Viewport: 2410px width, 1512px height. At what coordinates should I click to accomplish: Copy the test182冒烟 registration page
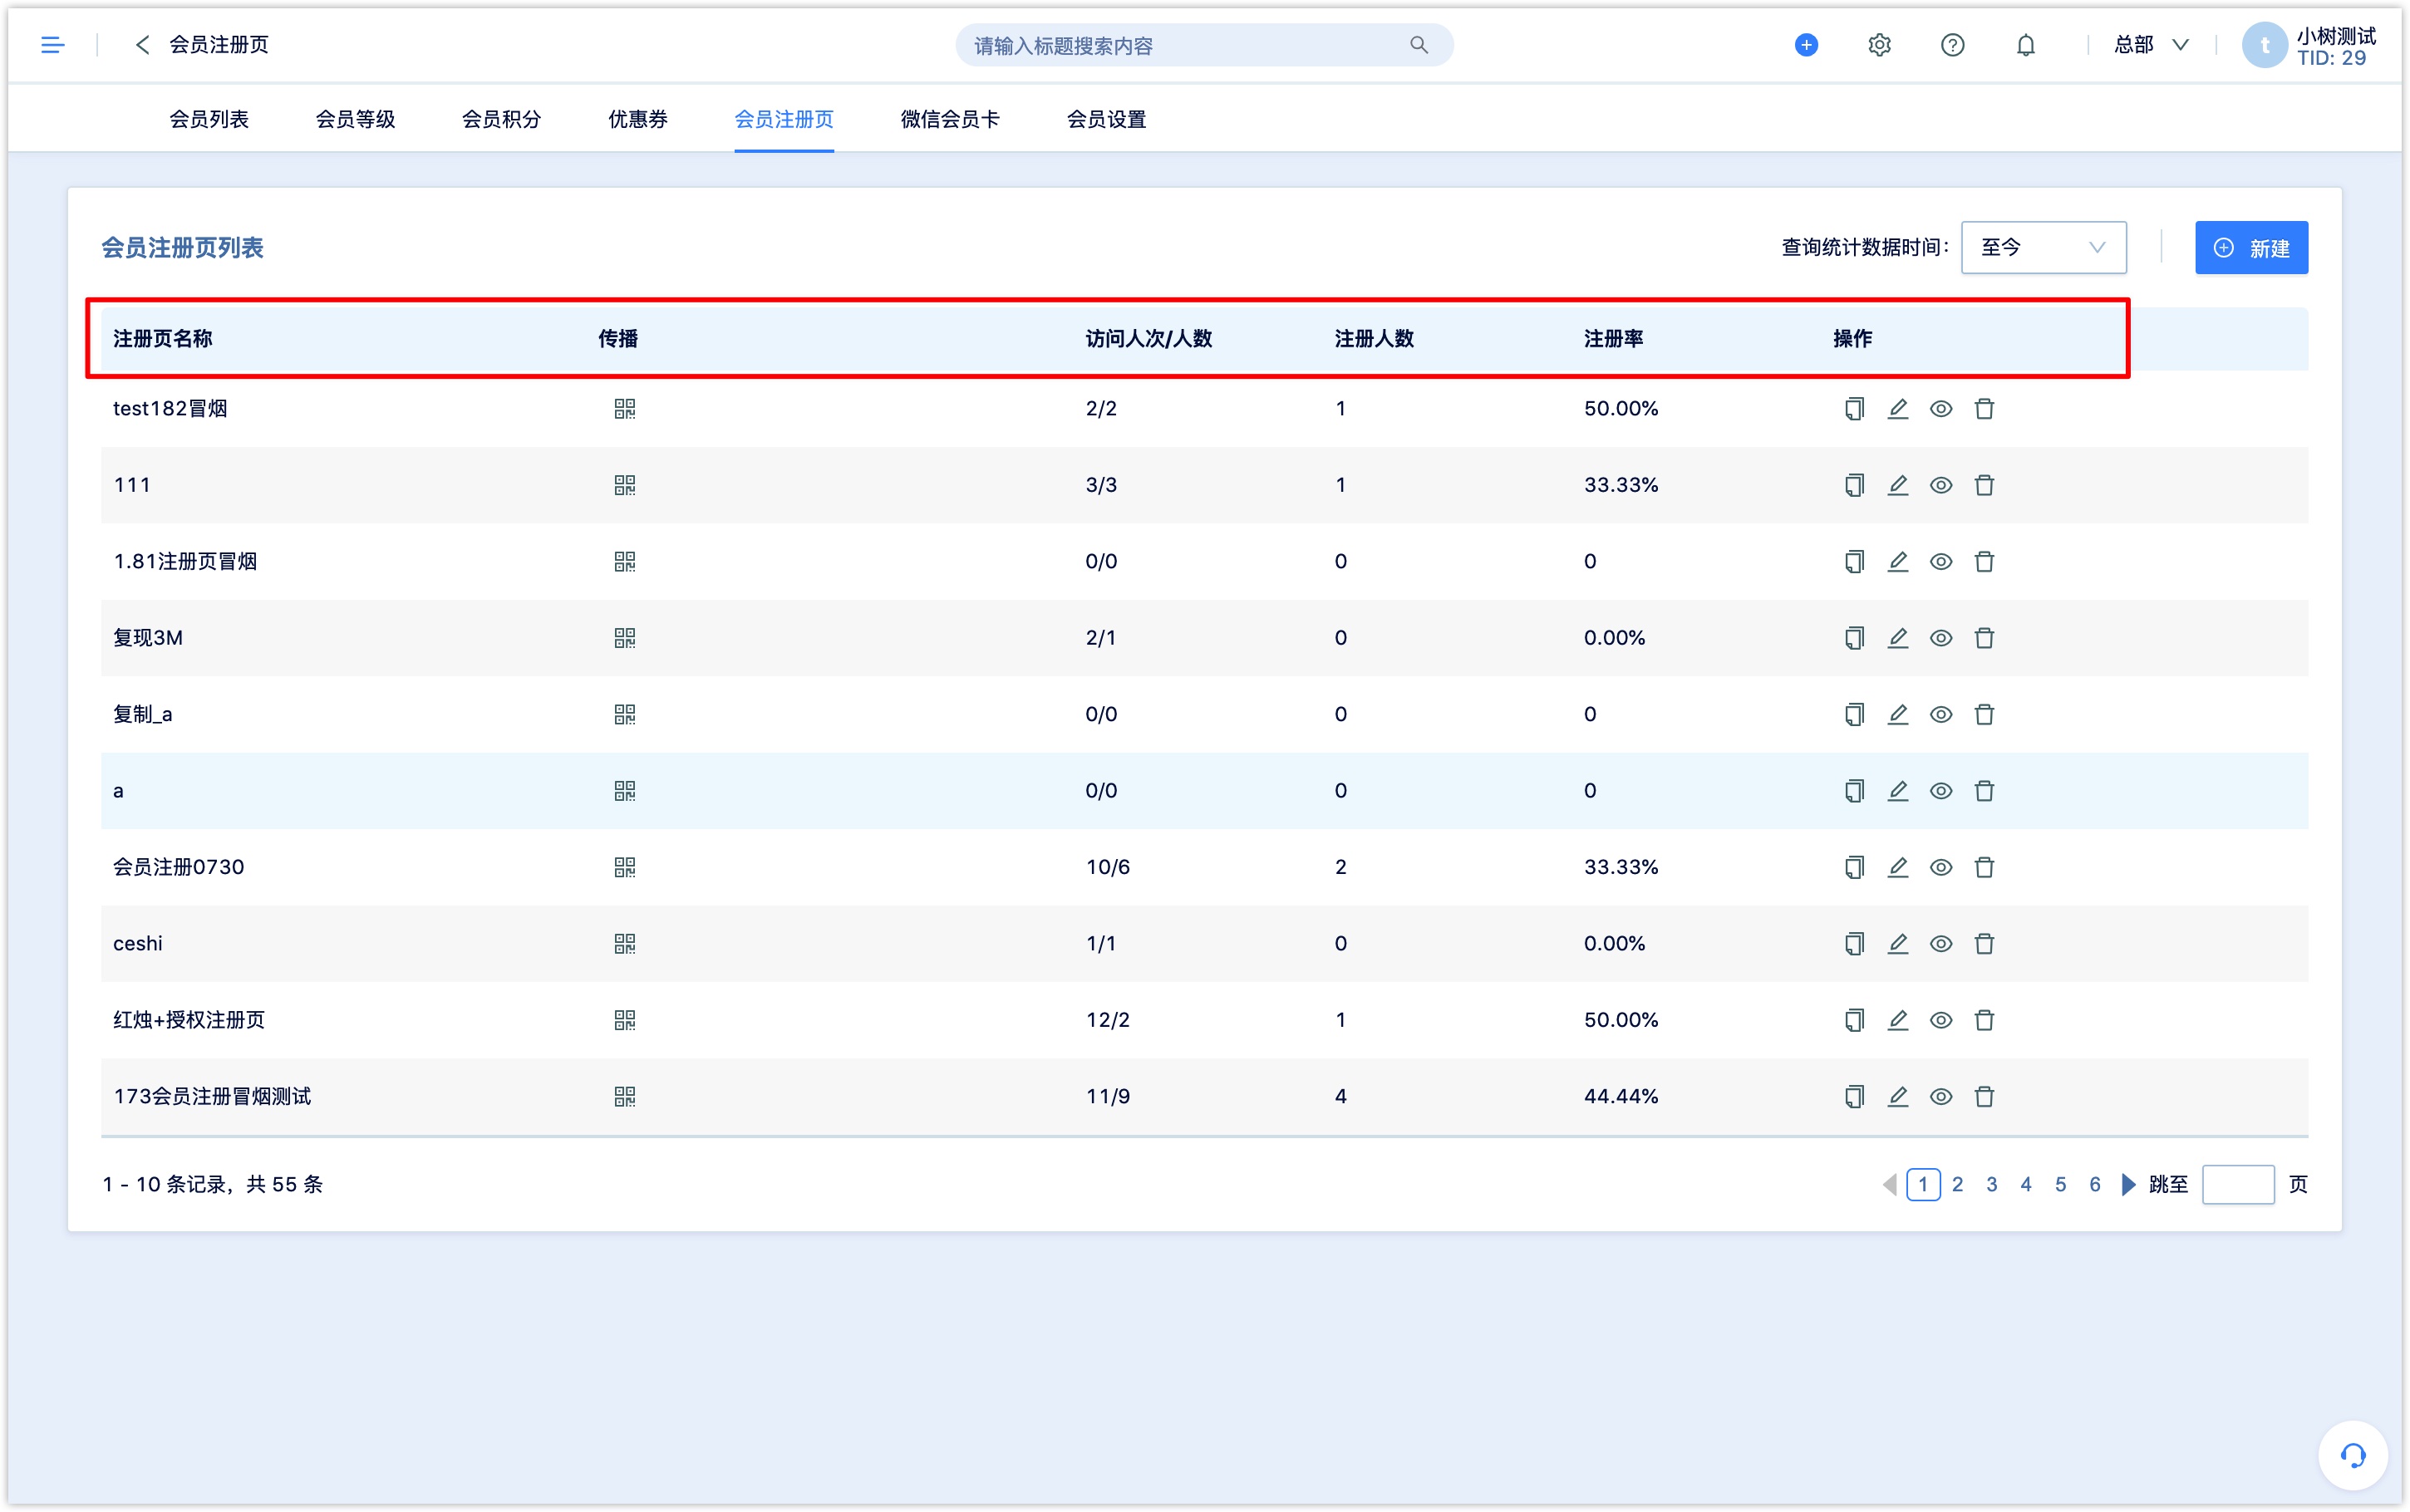[x=1854, y=409]
